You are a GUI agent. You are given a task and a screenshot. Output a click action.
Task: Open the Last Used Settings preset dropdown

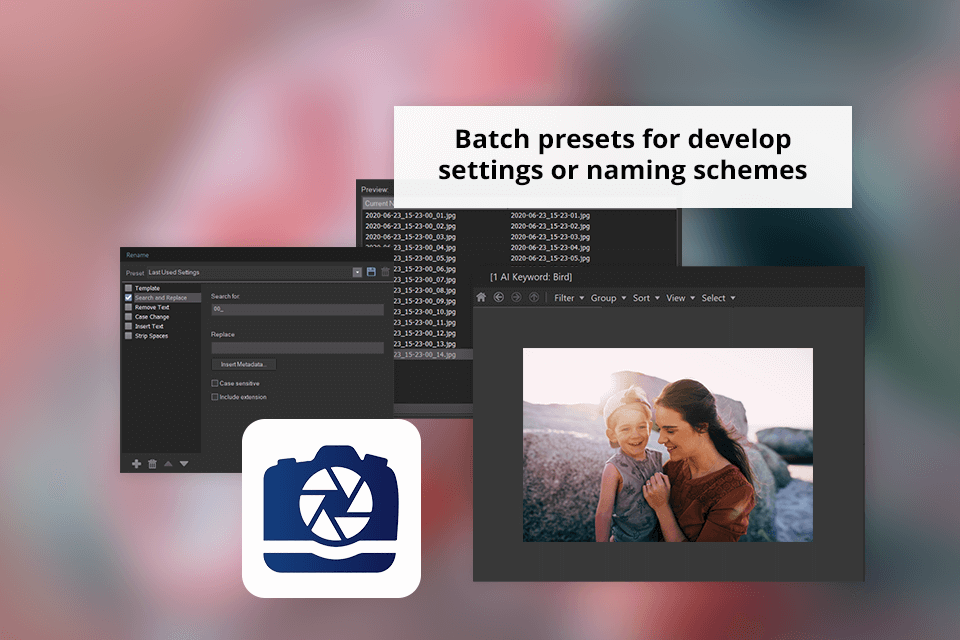357,271
